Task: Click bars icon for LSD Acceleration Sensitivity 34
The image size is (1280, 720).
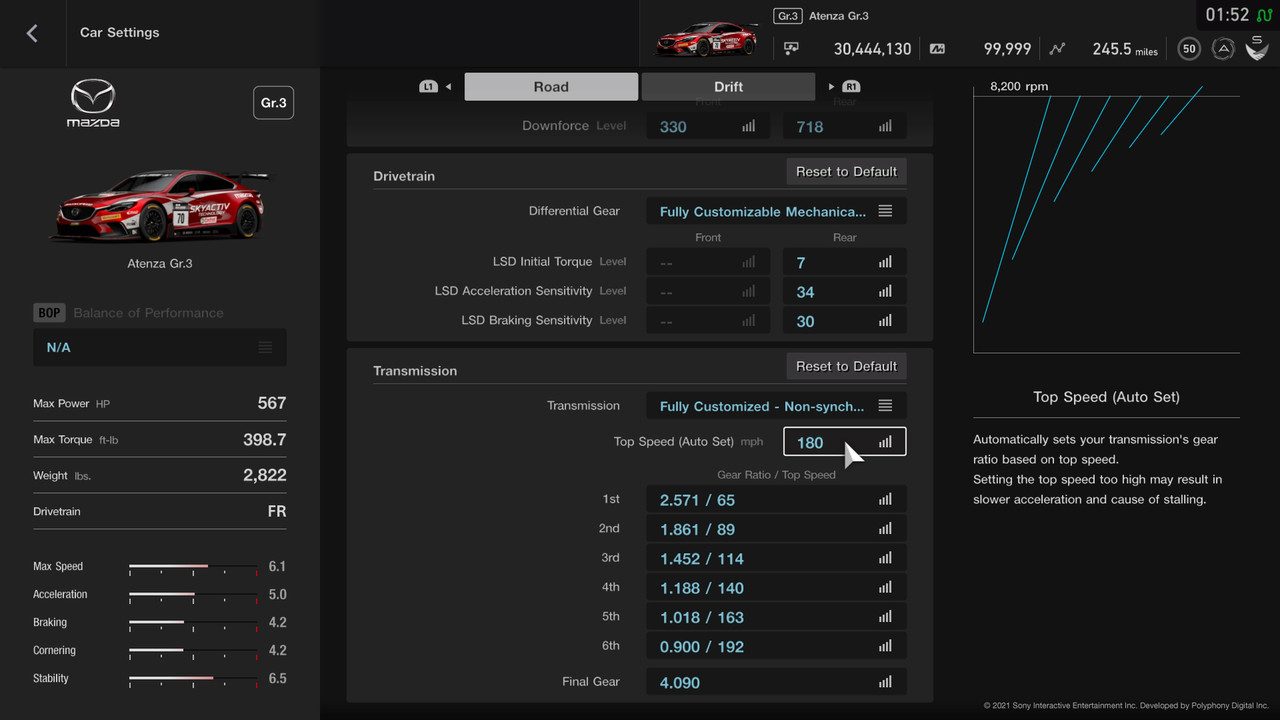Action: coord(885,292)
